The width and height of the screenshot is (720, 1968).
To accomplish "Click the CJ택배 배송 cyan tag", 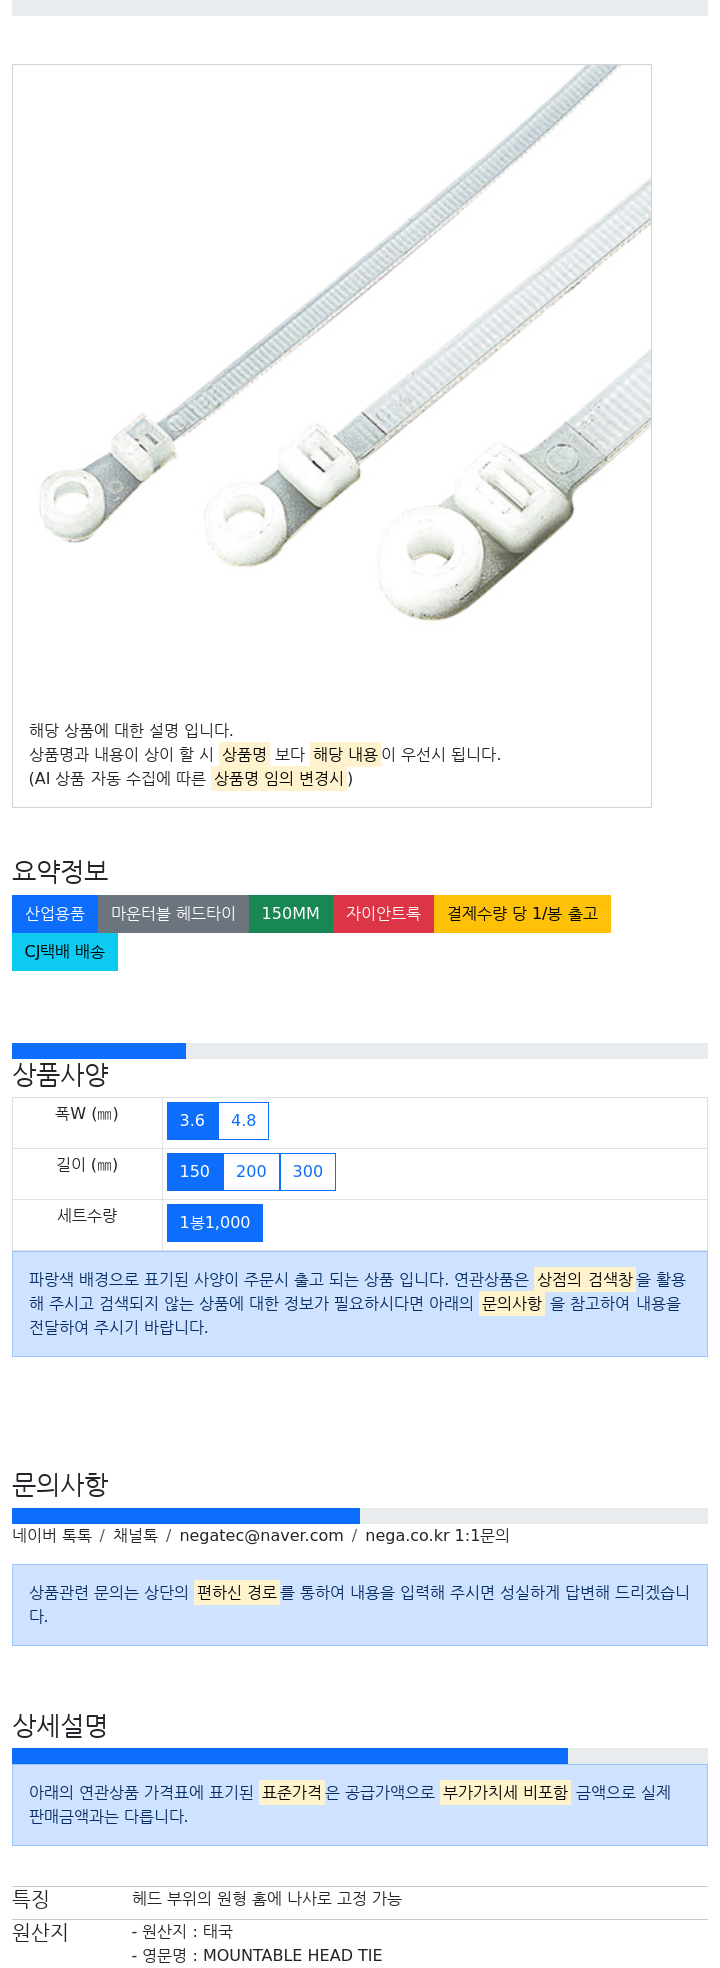I will [x=65, y=952].
